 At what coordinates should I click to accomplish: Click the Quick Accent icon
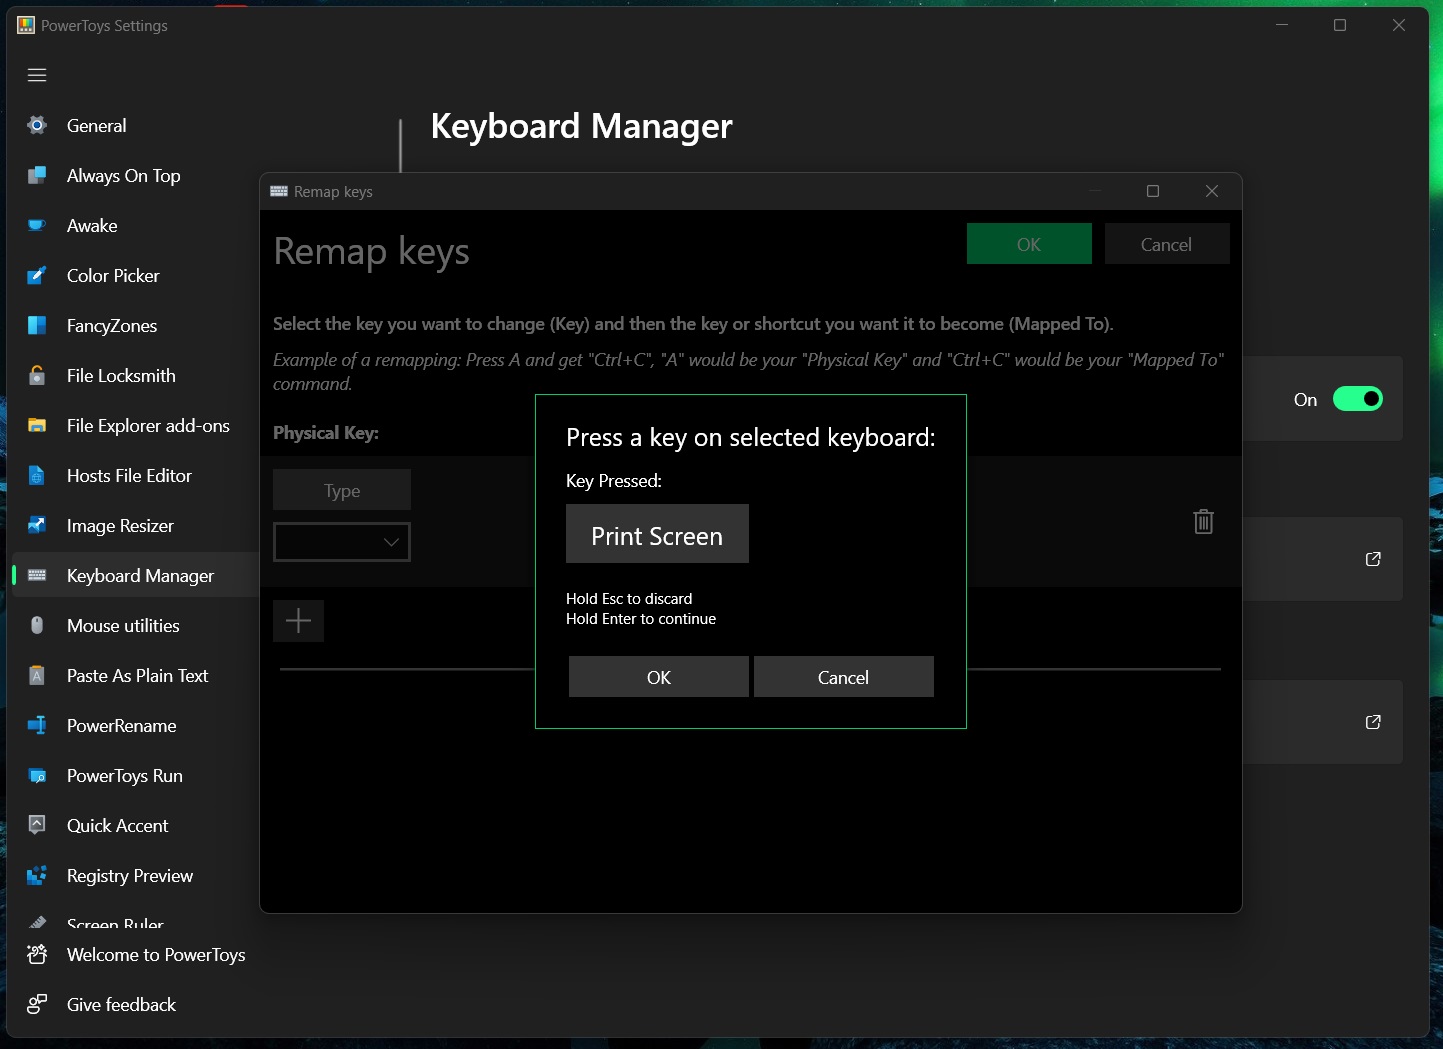[37, 825]
